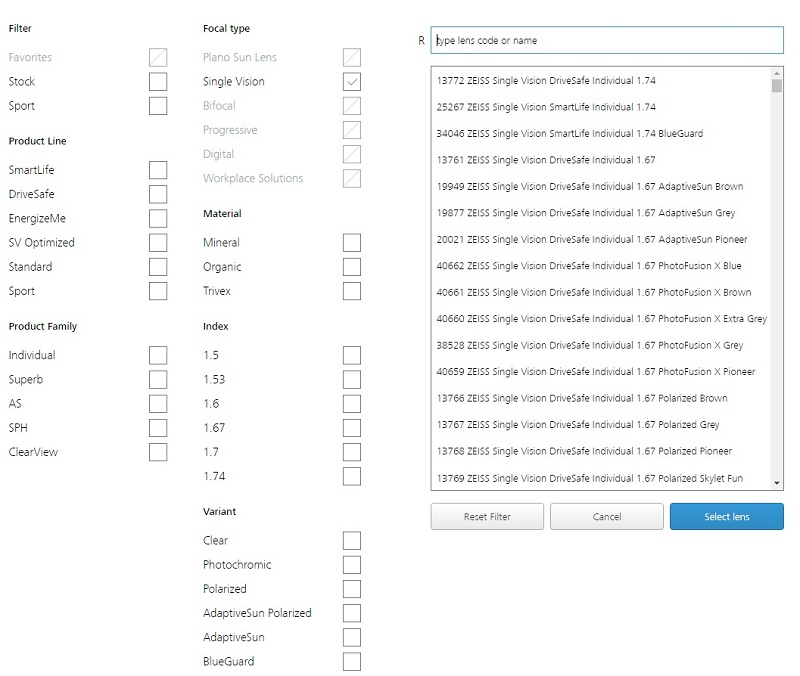Check the Stock filter checkbox
Screen dimensions: 800x676
[x=158, y=82]
